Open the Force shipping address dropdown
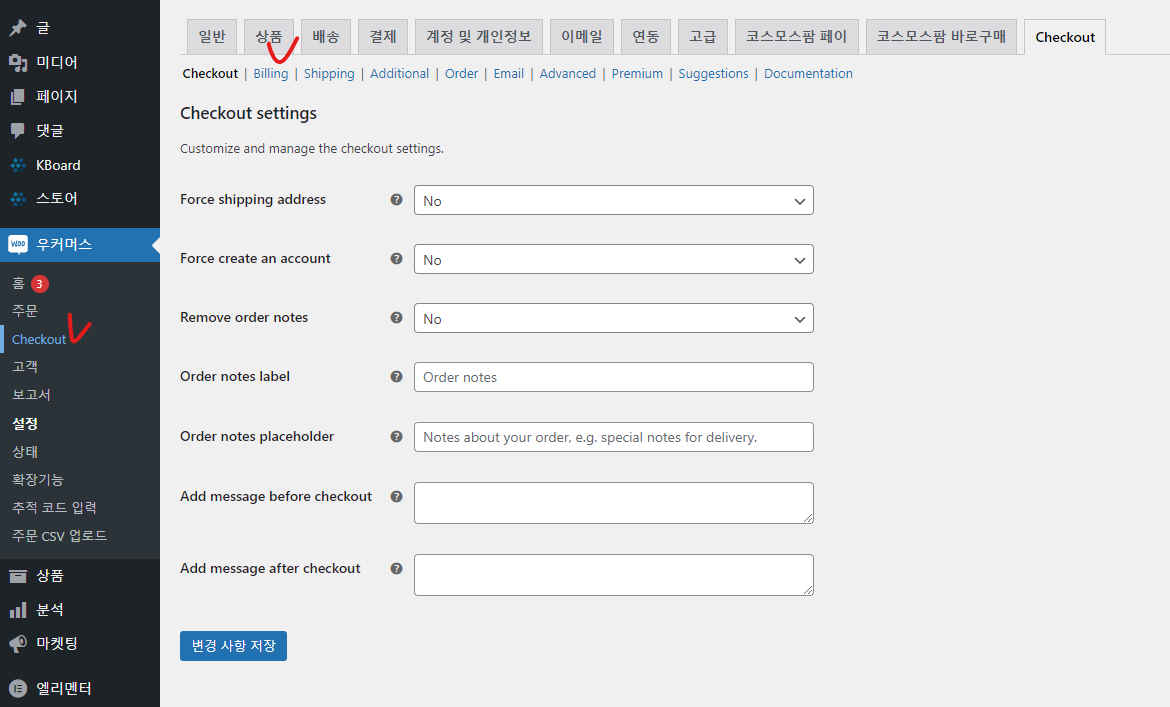 click(x=613, y=201)
